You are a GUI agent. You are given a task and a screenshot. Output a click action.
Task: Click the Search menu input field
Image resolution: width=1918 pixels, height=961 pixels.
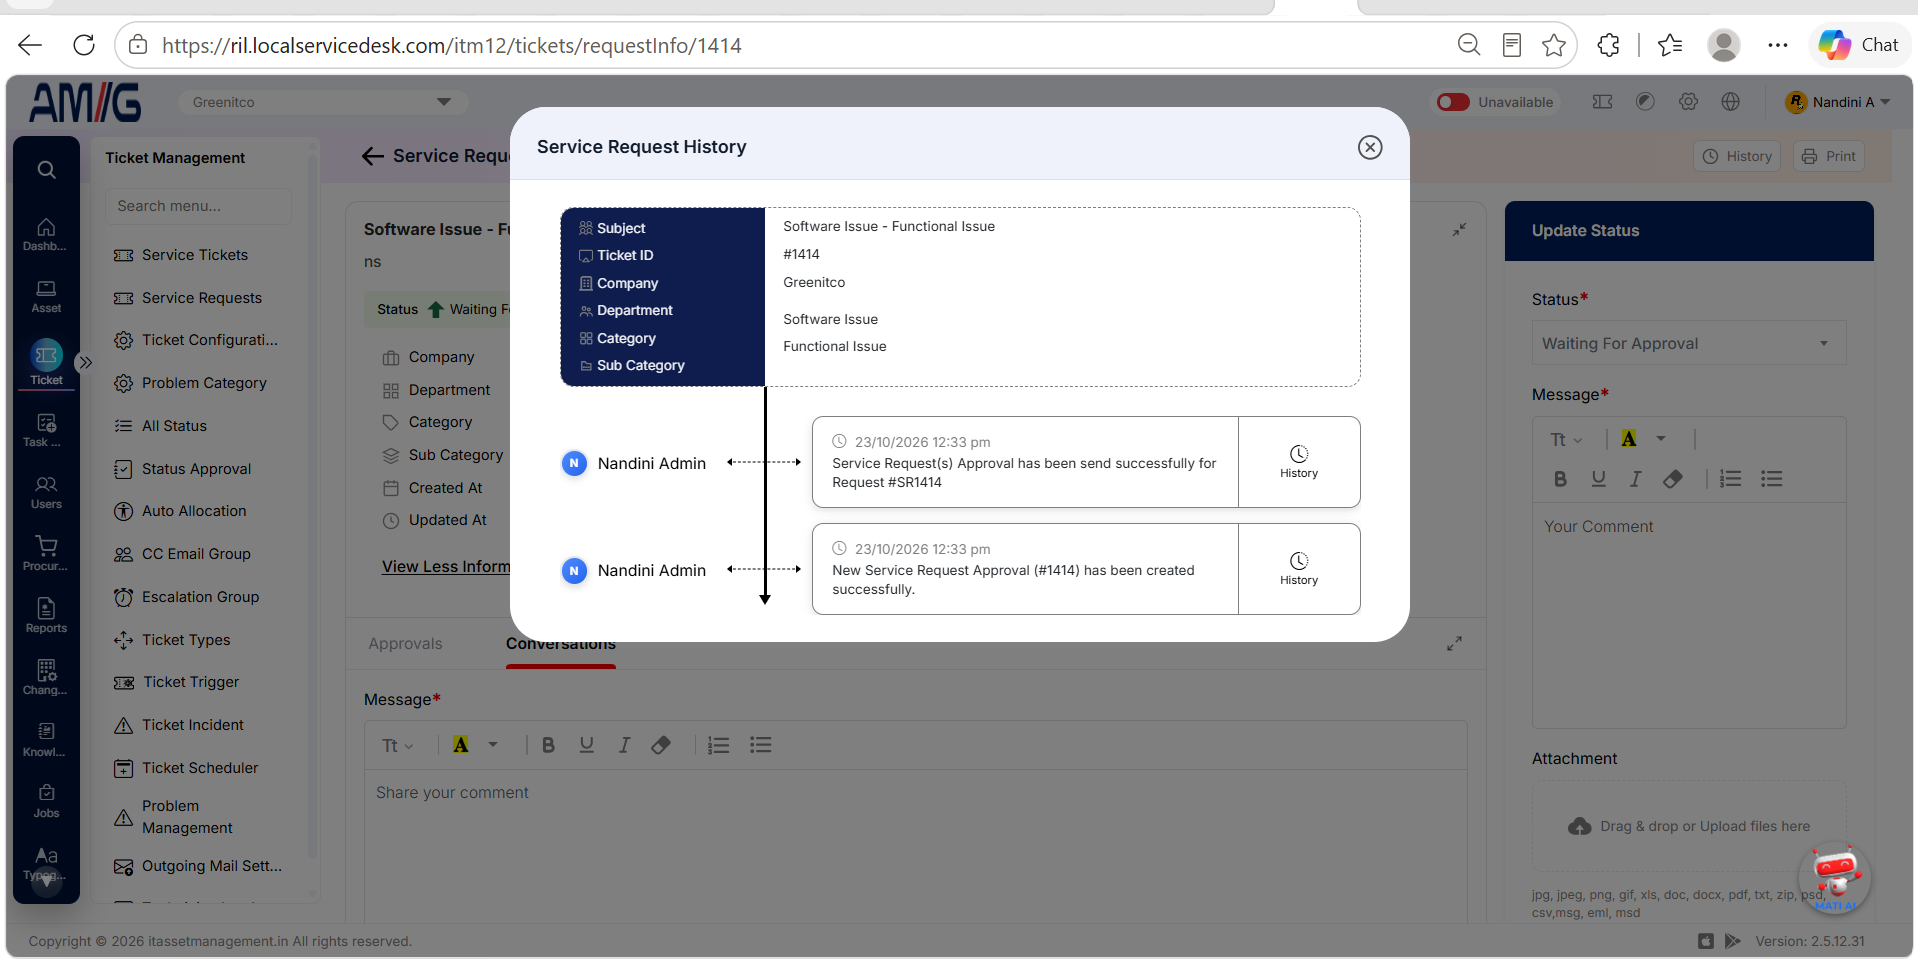pyautogui.click(x=198, y=206)
